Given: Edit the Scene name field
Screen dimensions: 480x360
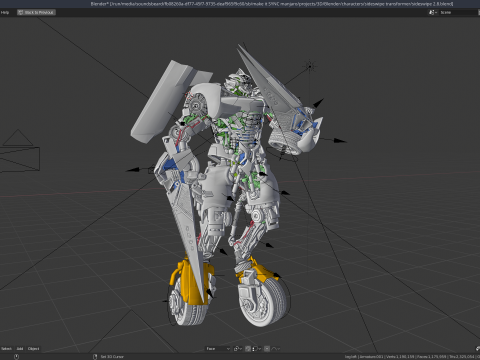Looking at the screenshot, I should click(459, 12).
